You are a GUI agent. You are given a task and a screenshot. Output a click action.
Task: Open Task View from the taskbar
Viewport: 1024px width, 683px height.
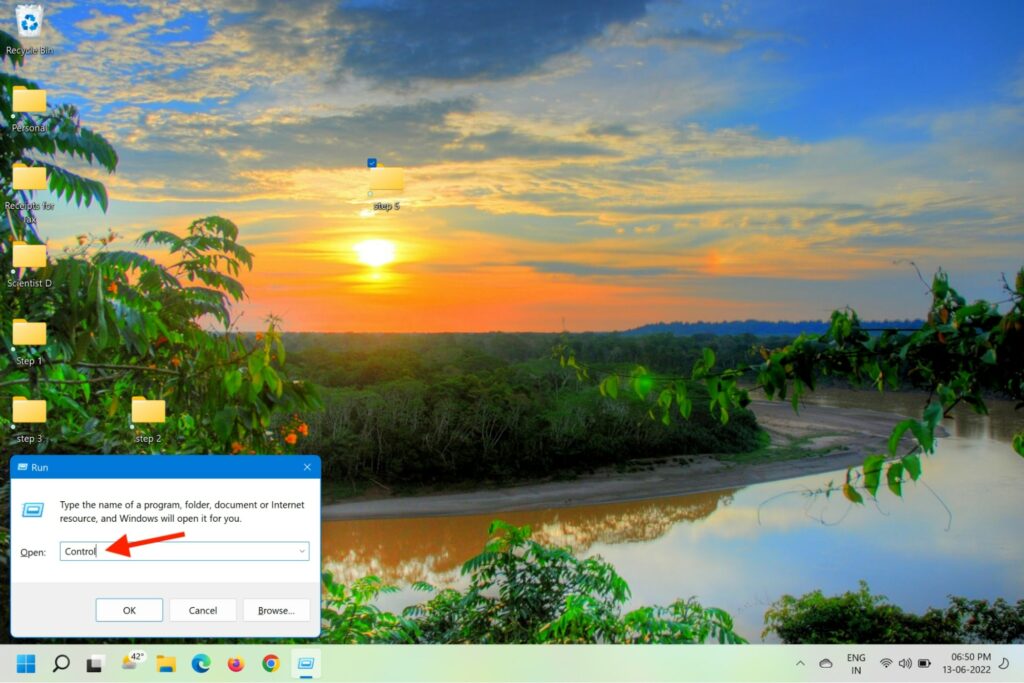click(95, 663)
